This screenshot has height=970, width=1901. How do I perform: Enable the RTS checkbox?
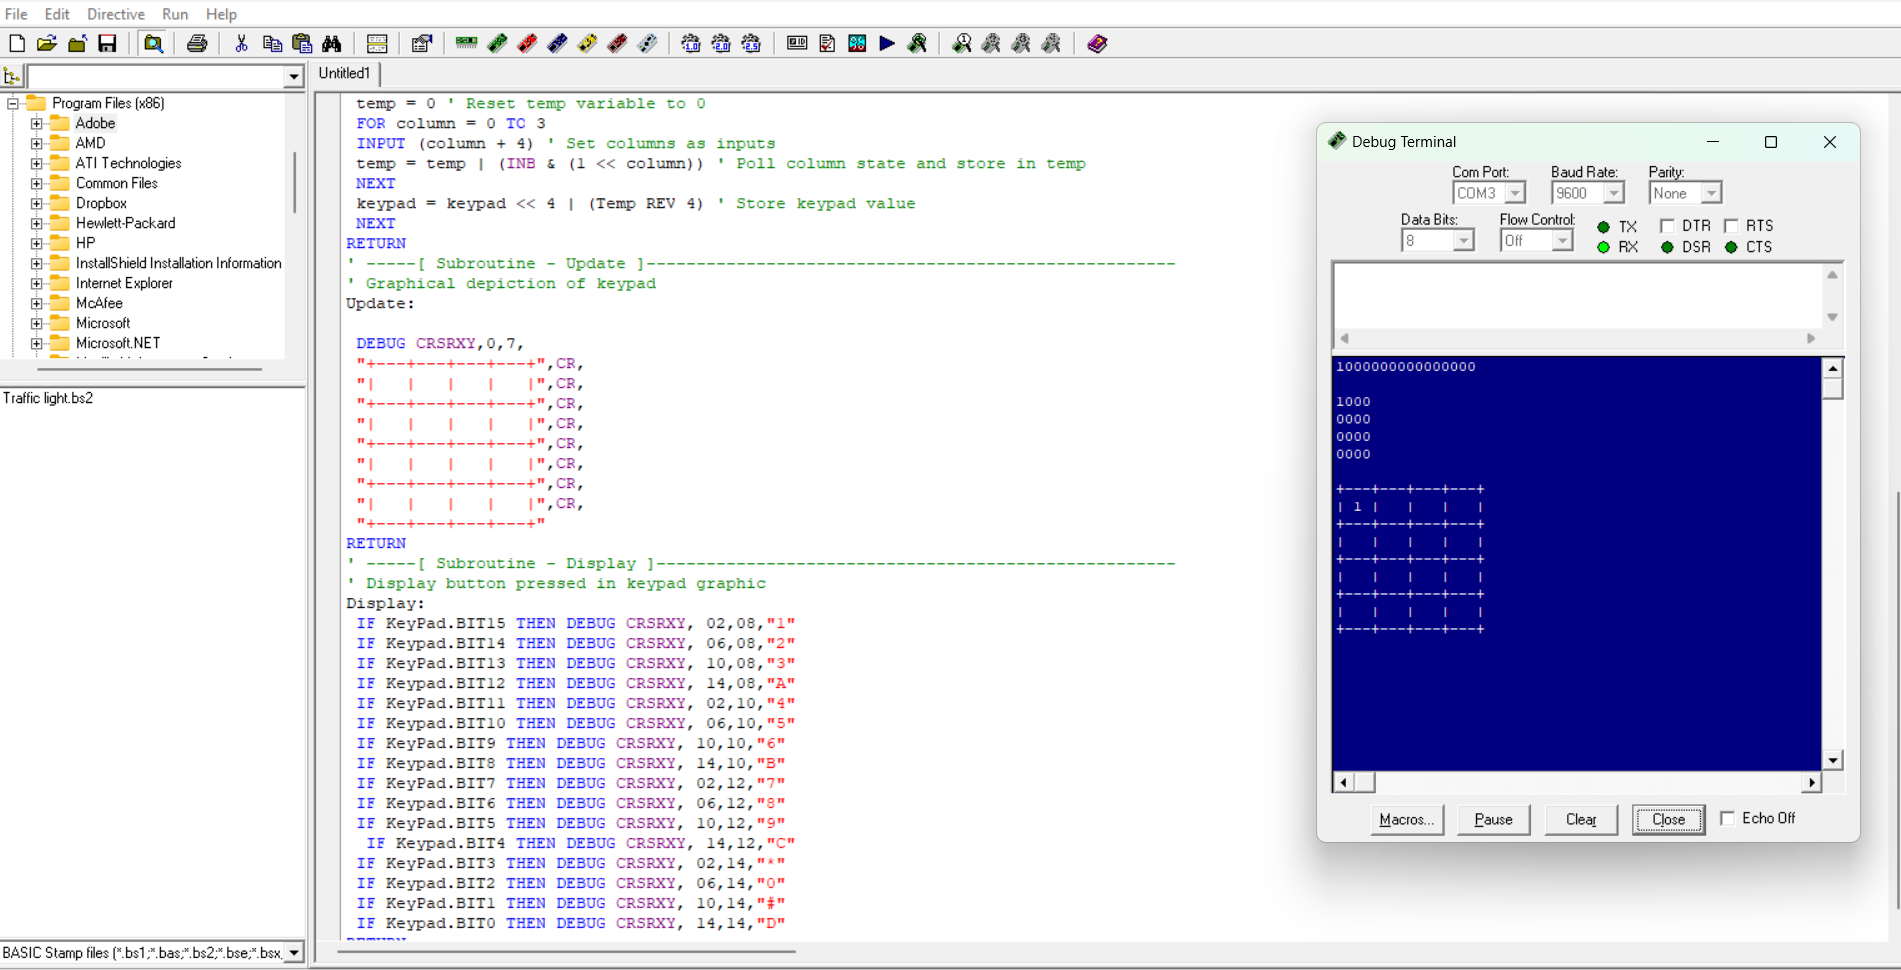1731,226
